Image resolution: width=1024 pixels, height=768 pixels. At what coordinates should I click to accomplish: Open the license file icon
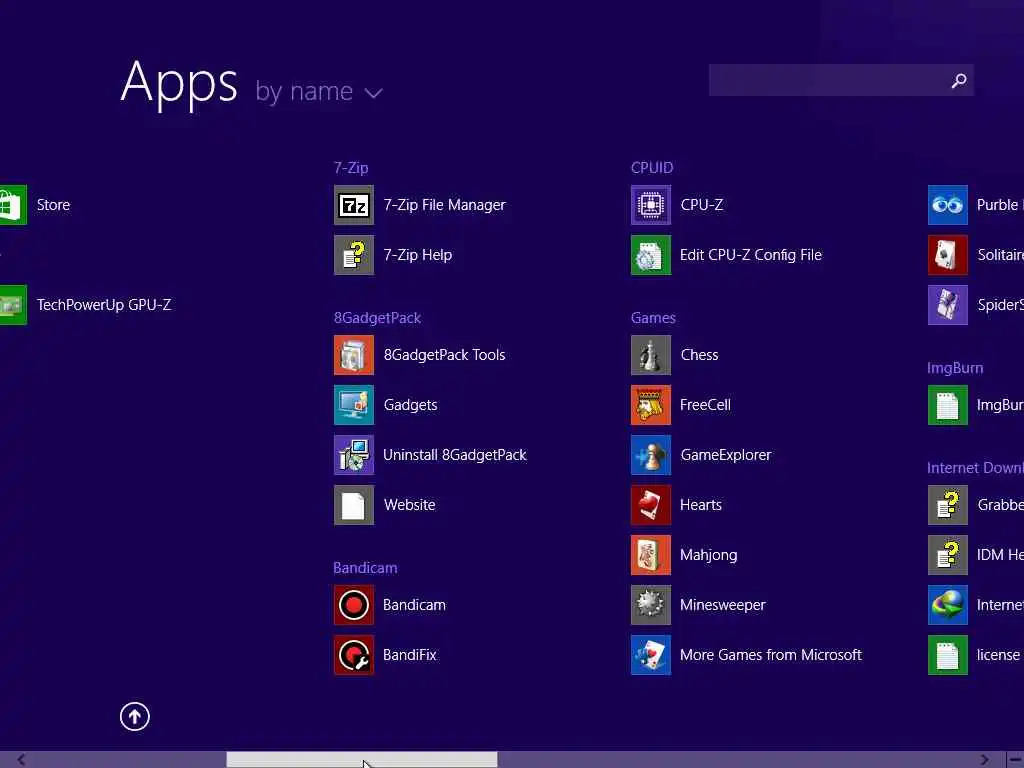coord(948,655)
